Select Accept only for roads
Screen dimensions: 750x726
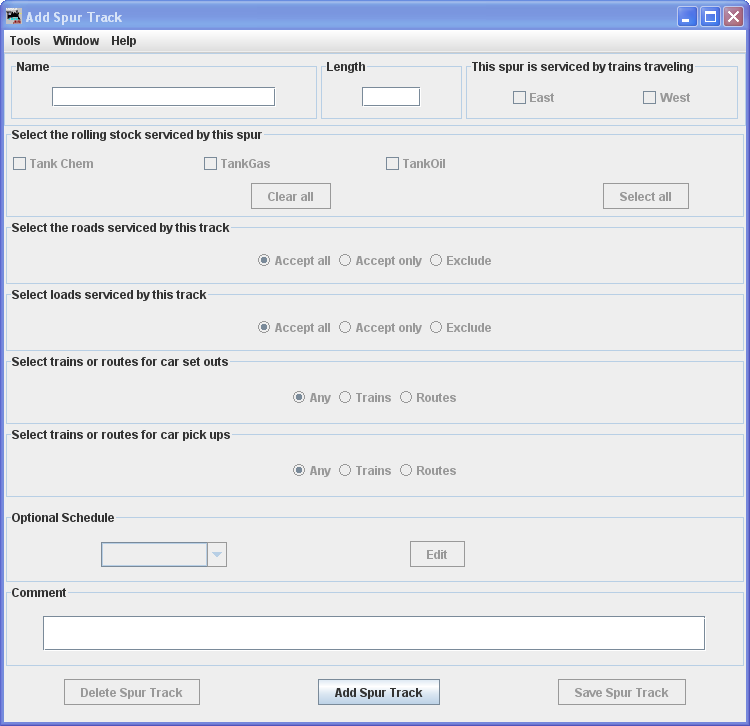tap(345, 261)
